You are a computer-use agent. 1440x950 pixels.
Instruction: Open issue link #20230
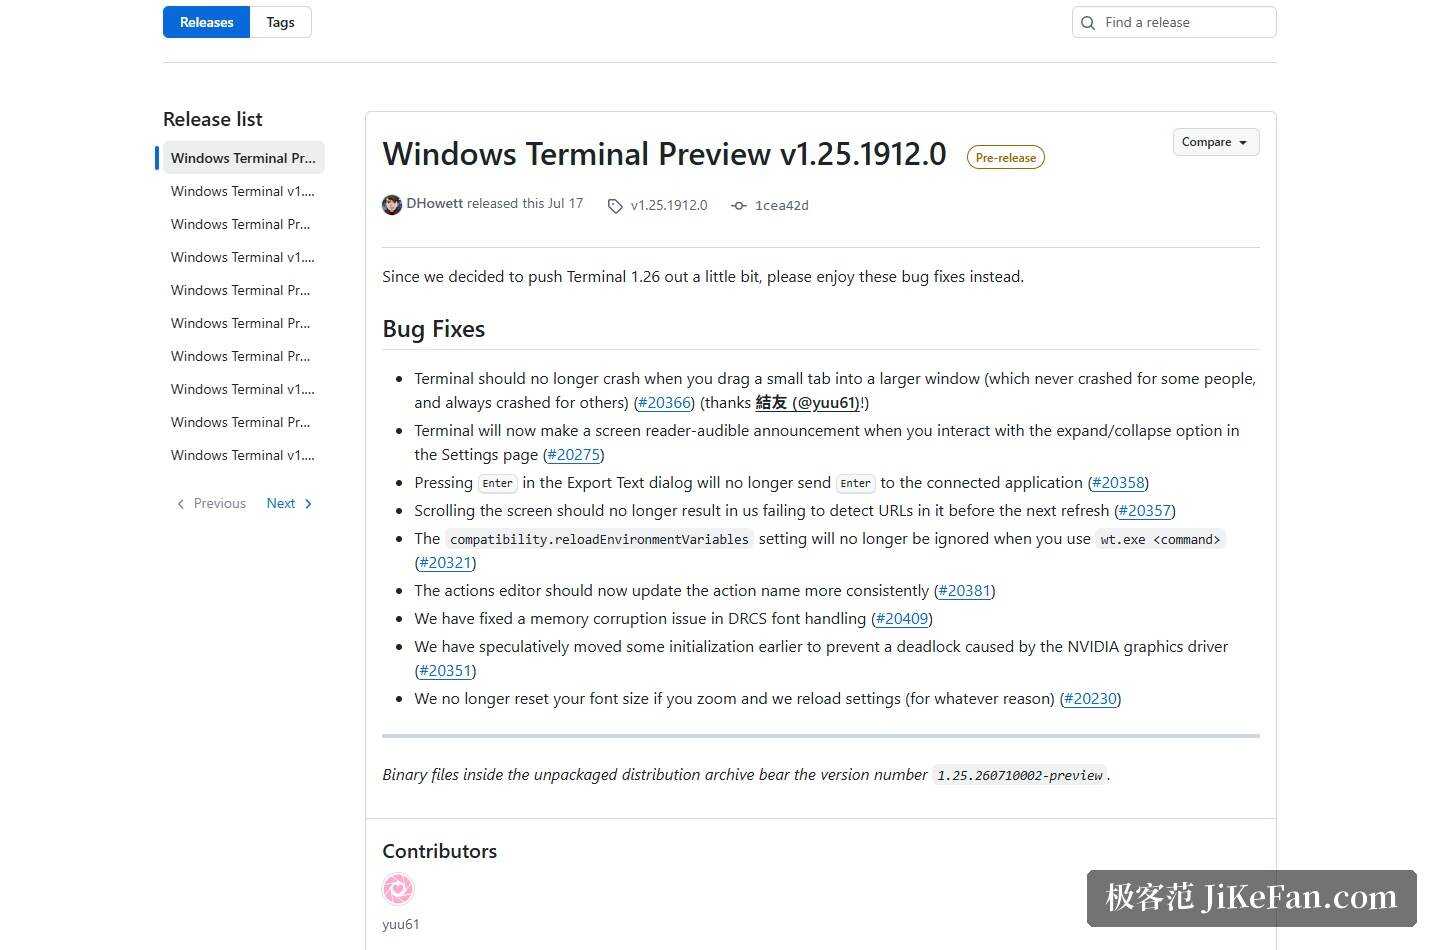coord(1090,699)
